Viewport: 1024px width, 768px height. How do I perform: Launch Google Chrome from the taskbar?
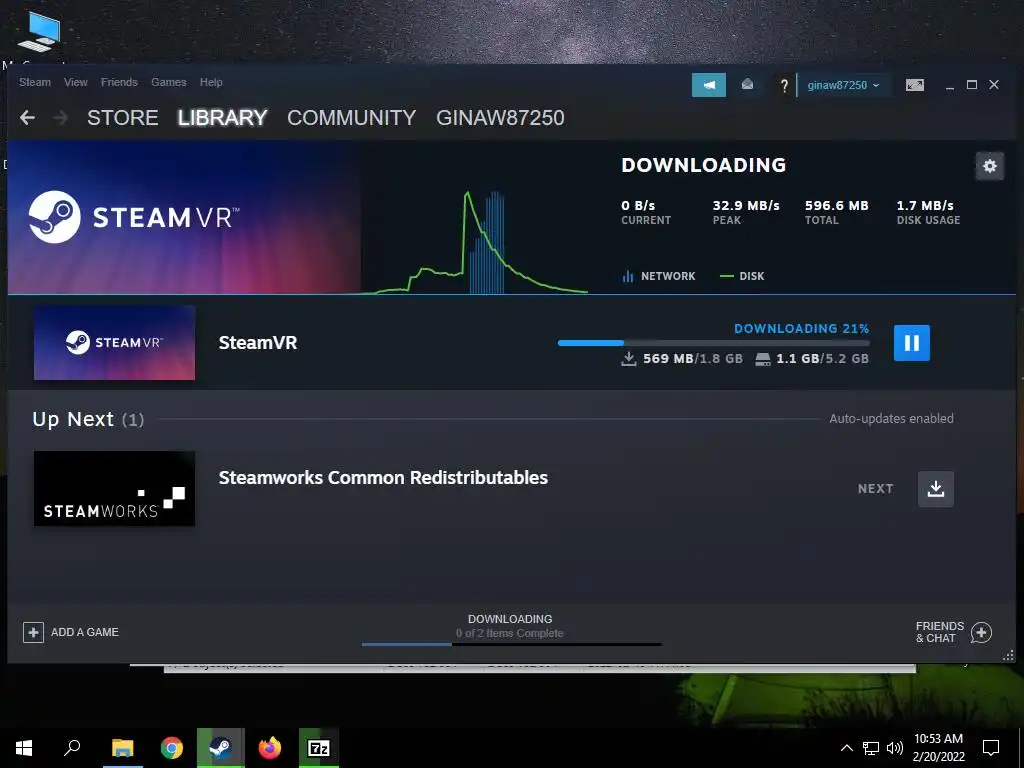pos(172,748)
